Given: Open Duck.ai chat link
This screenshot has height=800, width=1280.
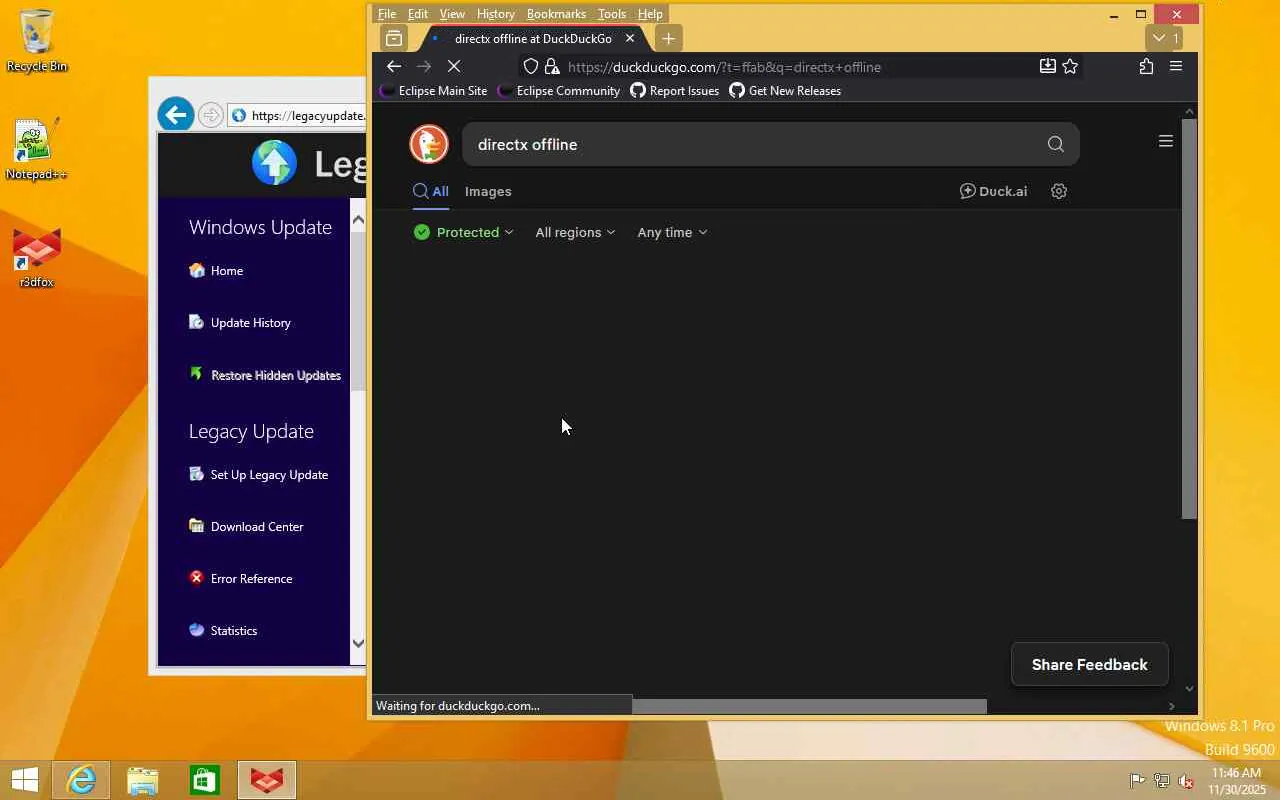Looking at the screenshot, I should click(994, 191).
